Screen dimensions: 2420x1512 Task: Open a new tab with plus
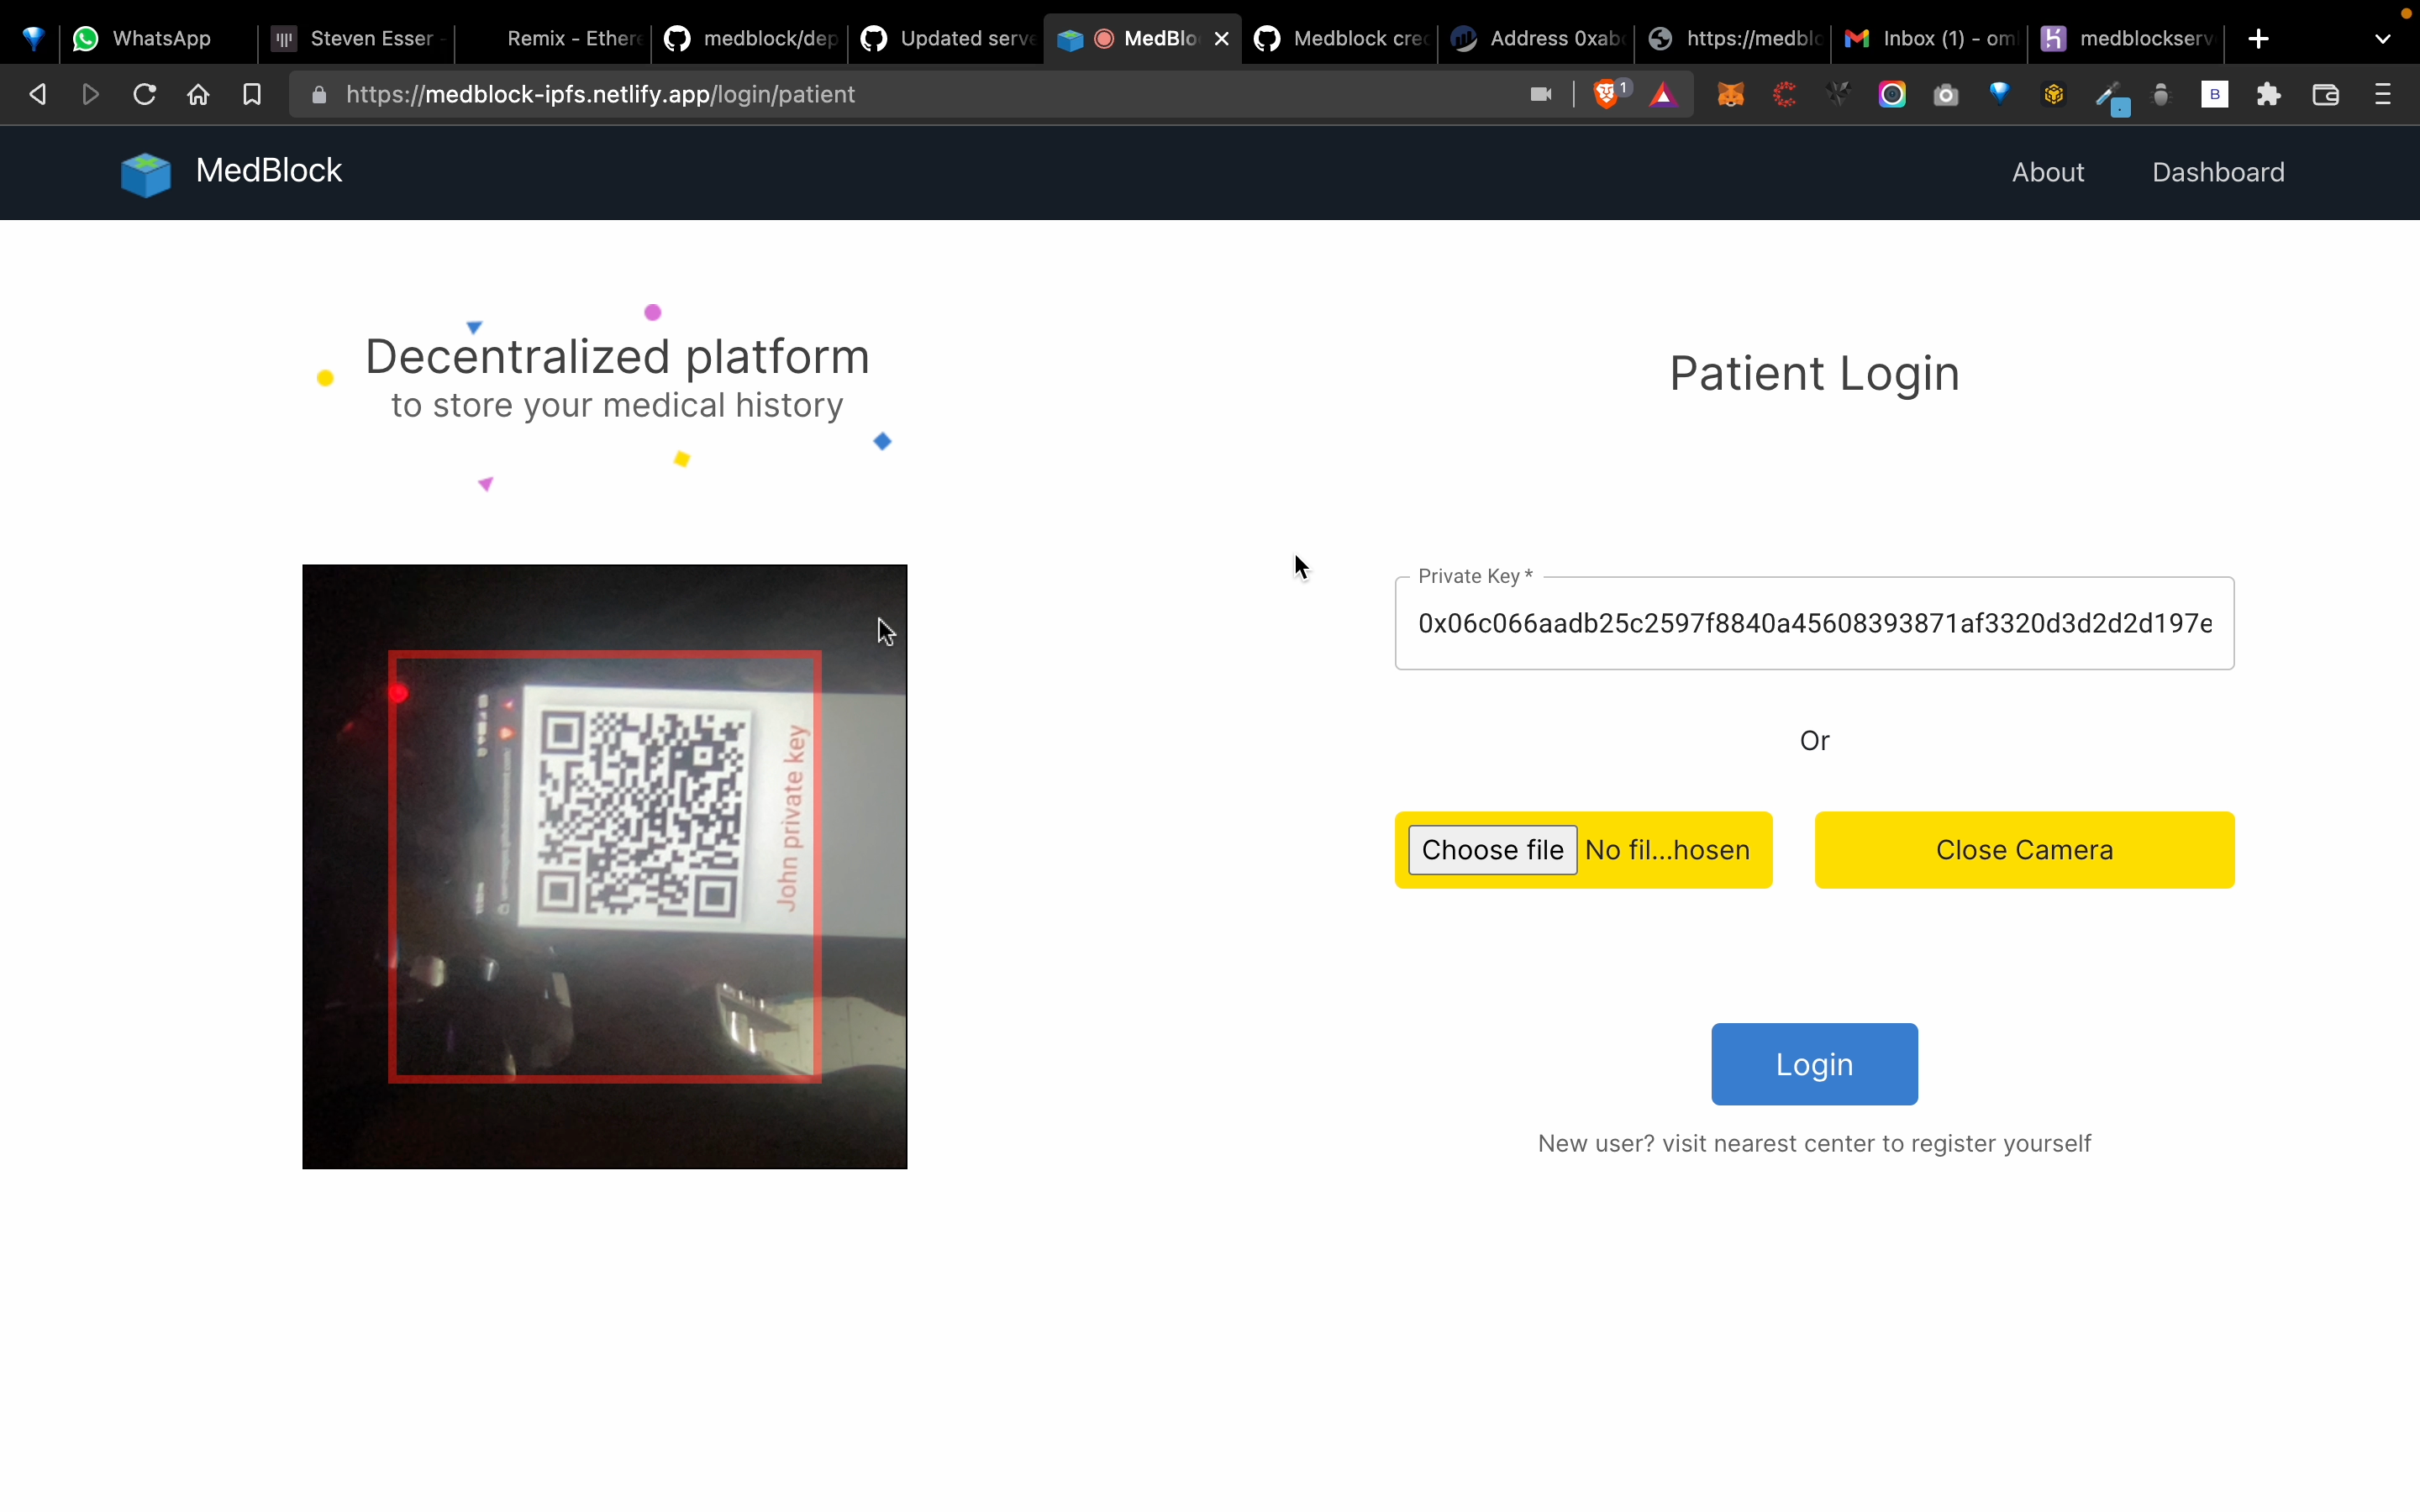click(2258, 39)
